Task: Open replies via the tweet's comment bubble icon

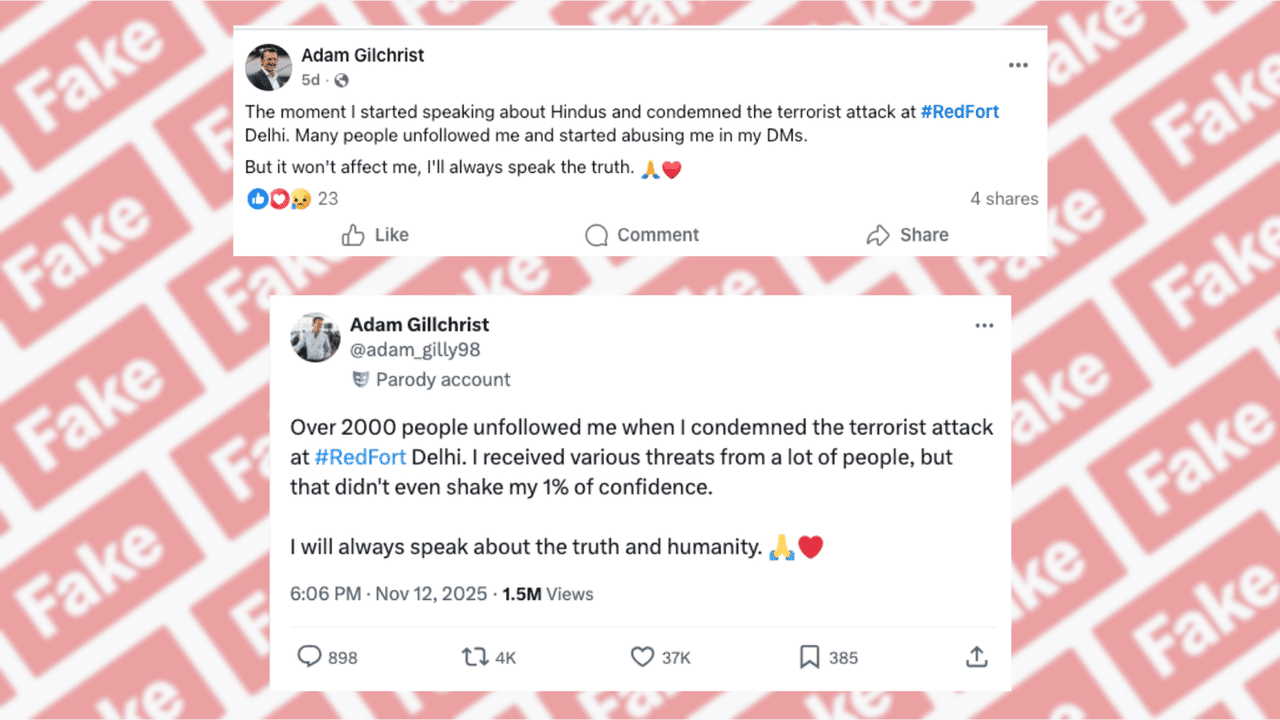Action: click(x=310, y=657)
